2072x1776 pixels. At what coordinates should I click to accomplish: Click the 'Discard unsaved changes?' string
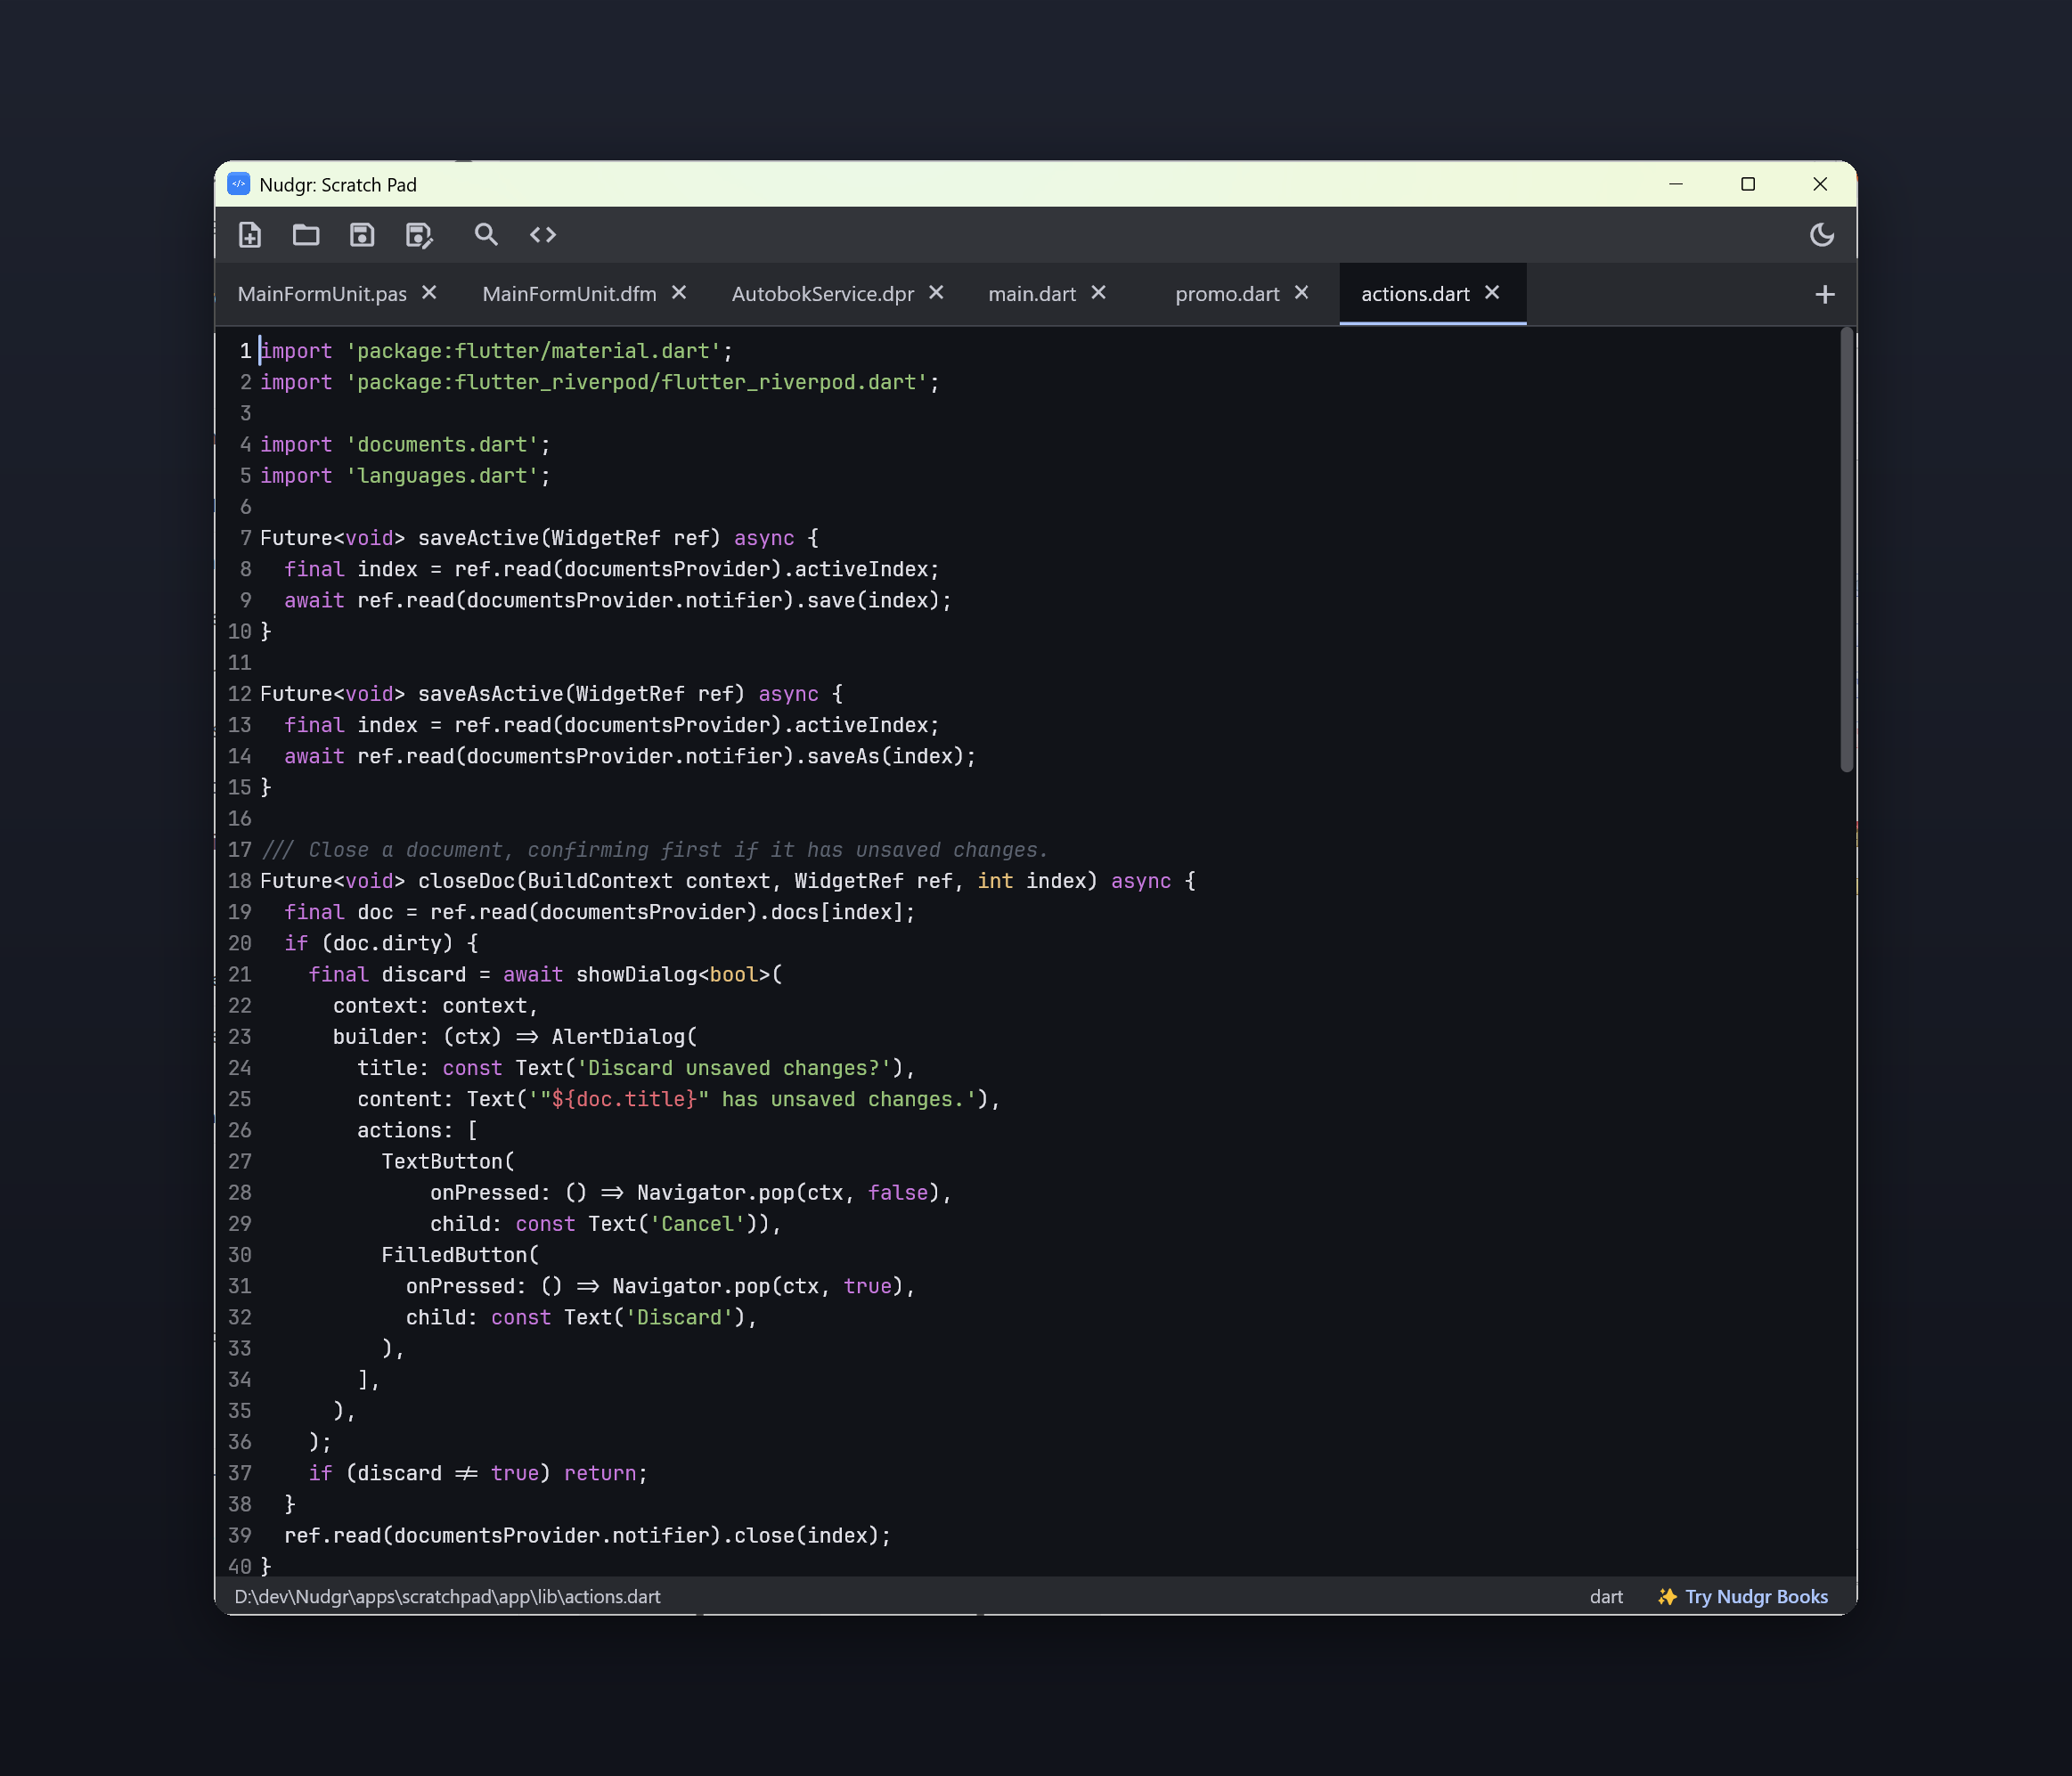734,1068
